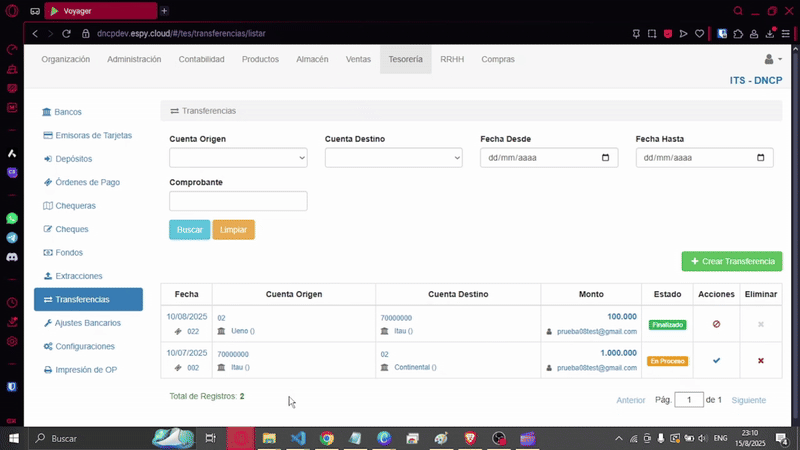800x450 pixels.
Task: Open WhatsApp from the browser sidebar
Action: coord(12,218)
